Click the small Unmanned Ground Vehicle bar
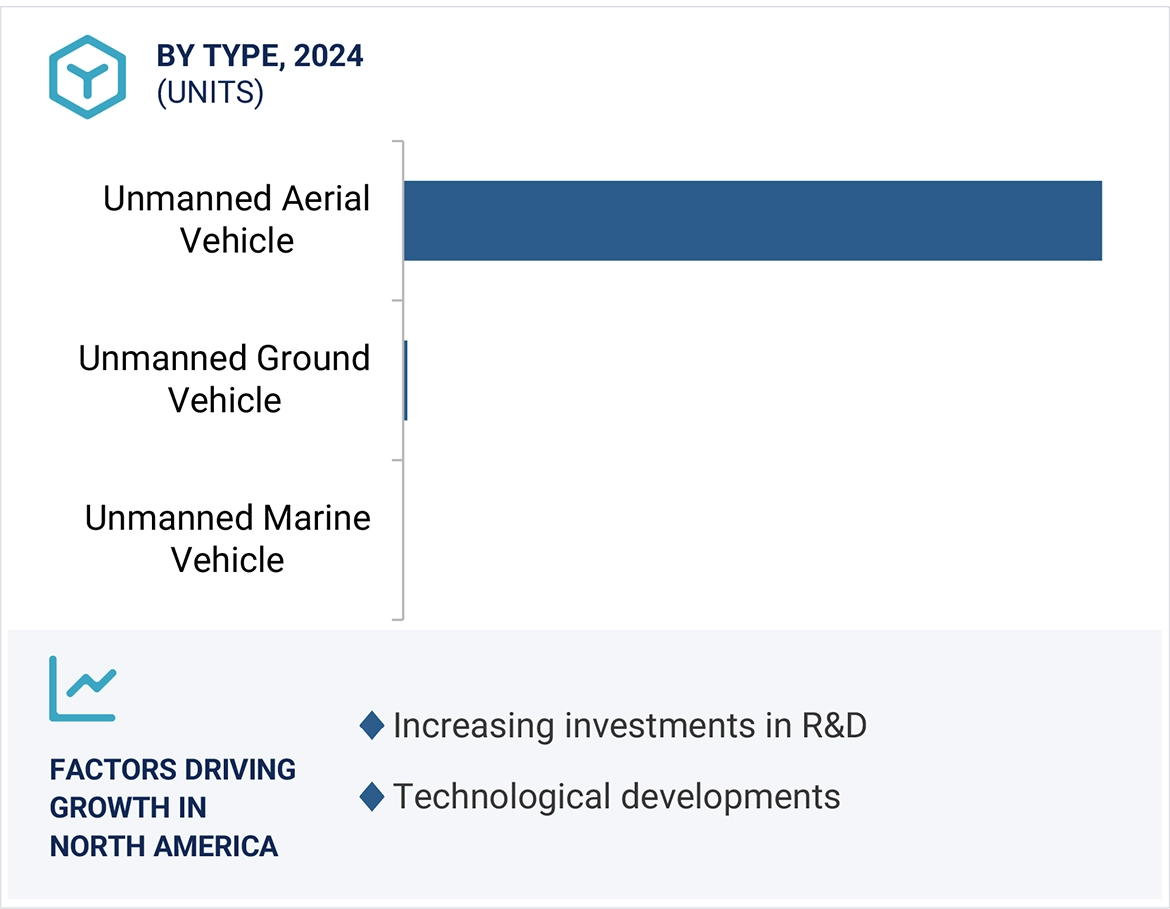The height and width of the screenshot is (909, 1170). pyautogui.click(x=405, y=380)
